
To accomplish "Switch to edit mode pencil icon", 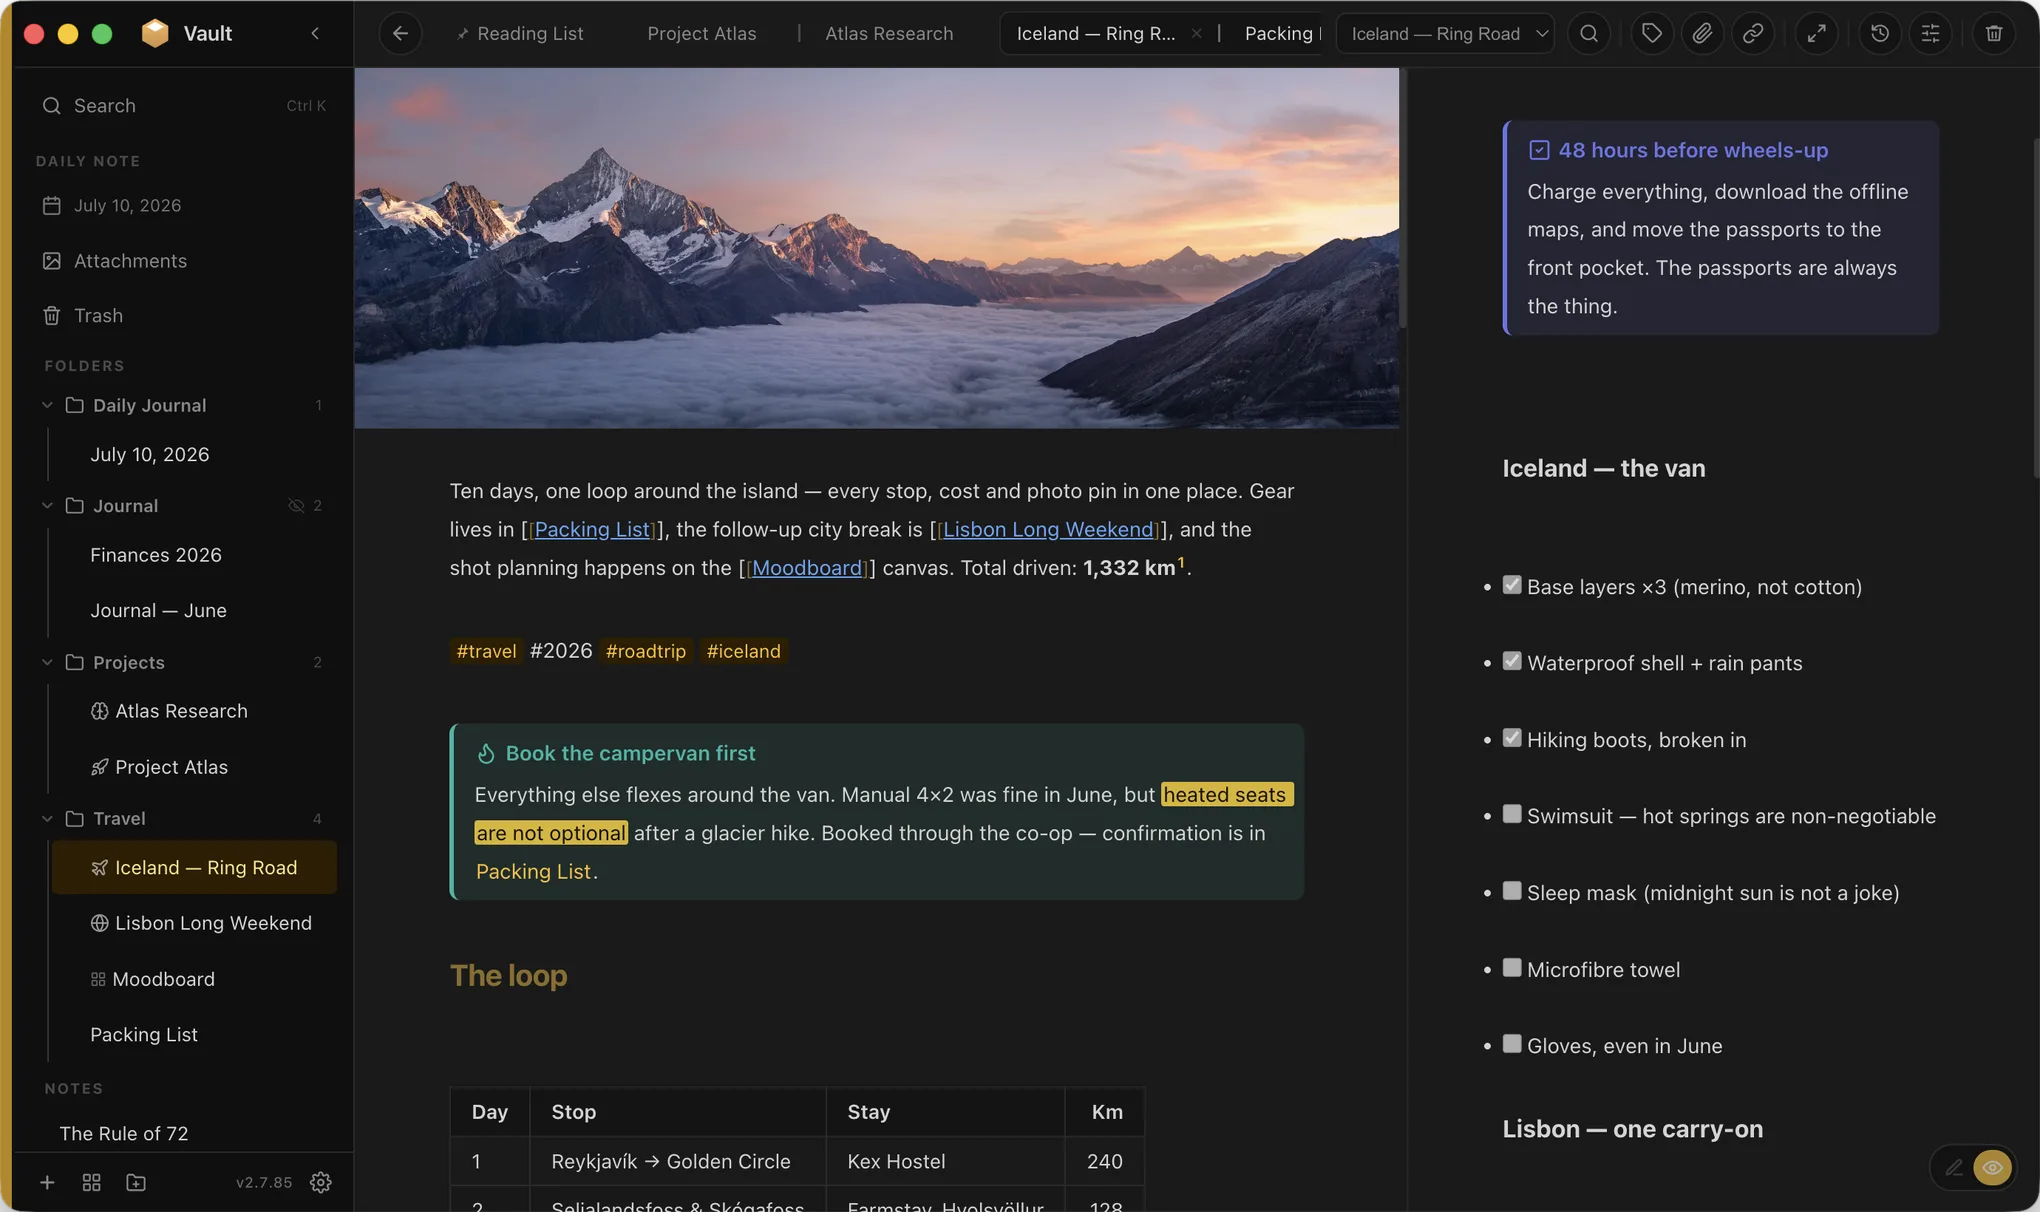I will [1953, 1167].
